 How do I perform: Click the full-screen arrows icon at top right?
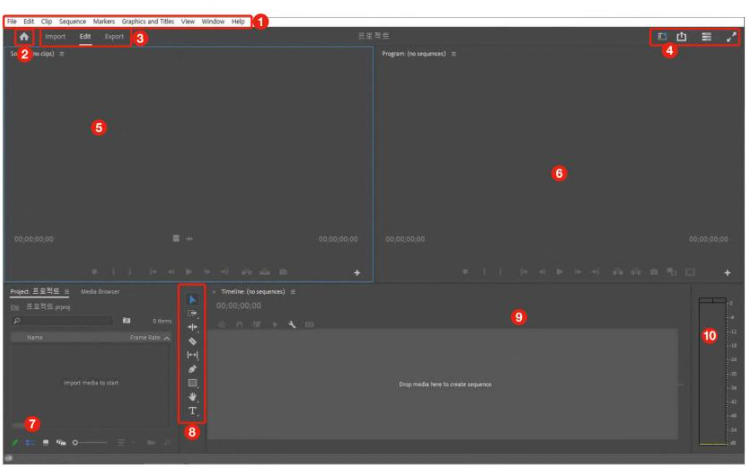pyautogui.click(x=731, y=37)
